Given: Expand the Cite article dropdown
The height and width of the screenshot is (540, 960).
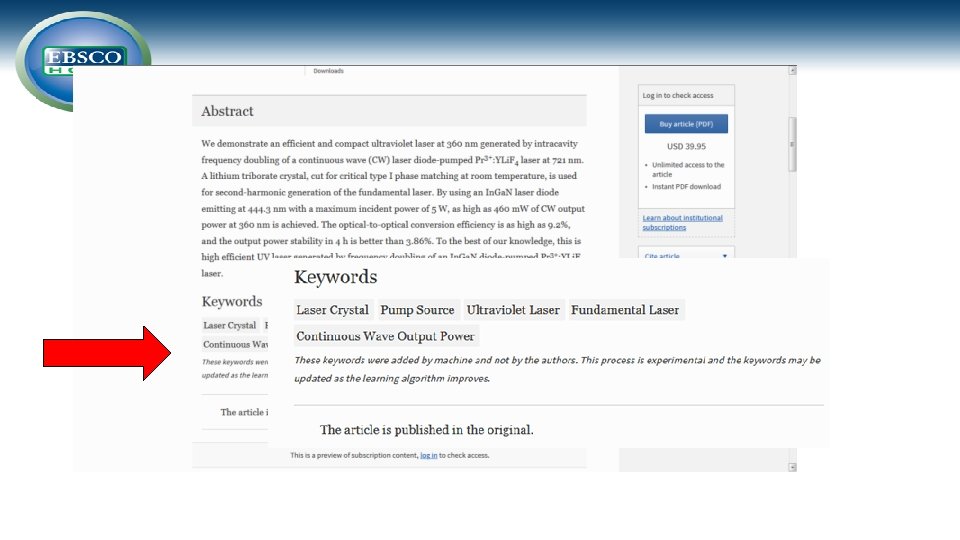Looking at the screenshot, I should (686, 255).
